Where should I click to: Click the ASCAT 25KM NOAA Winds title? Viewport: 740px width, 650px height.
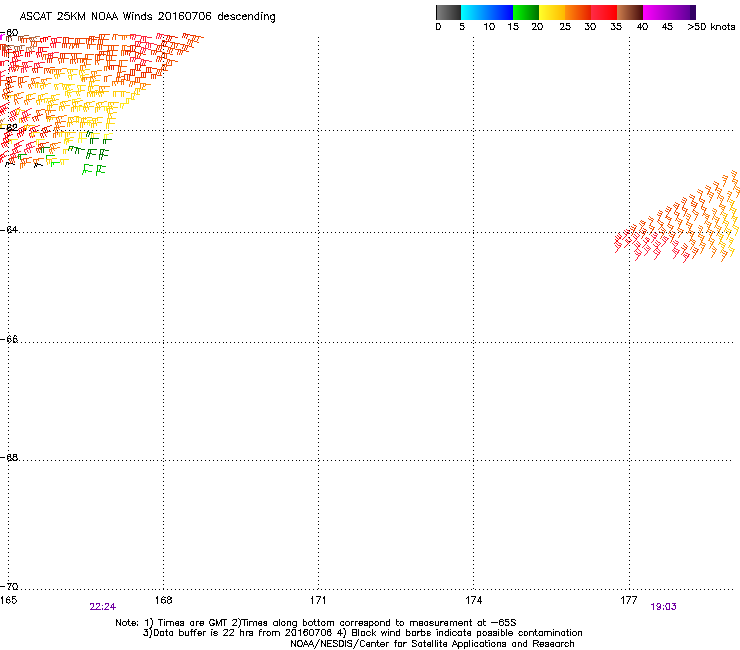(x=147, y=17)
